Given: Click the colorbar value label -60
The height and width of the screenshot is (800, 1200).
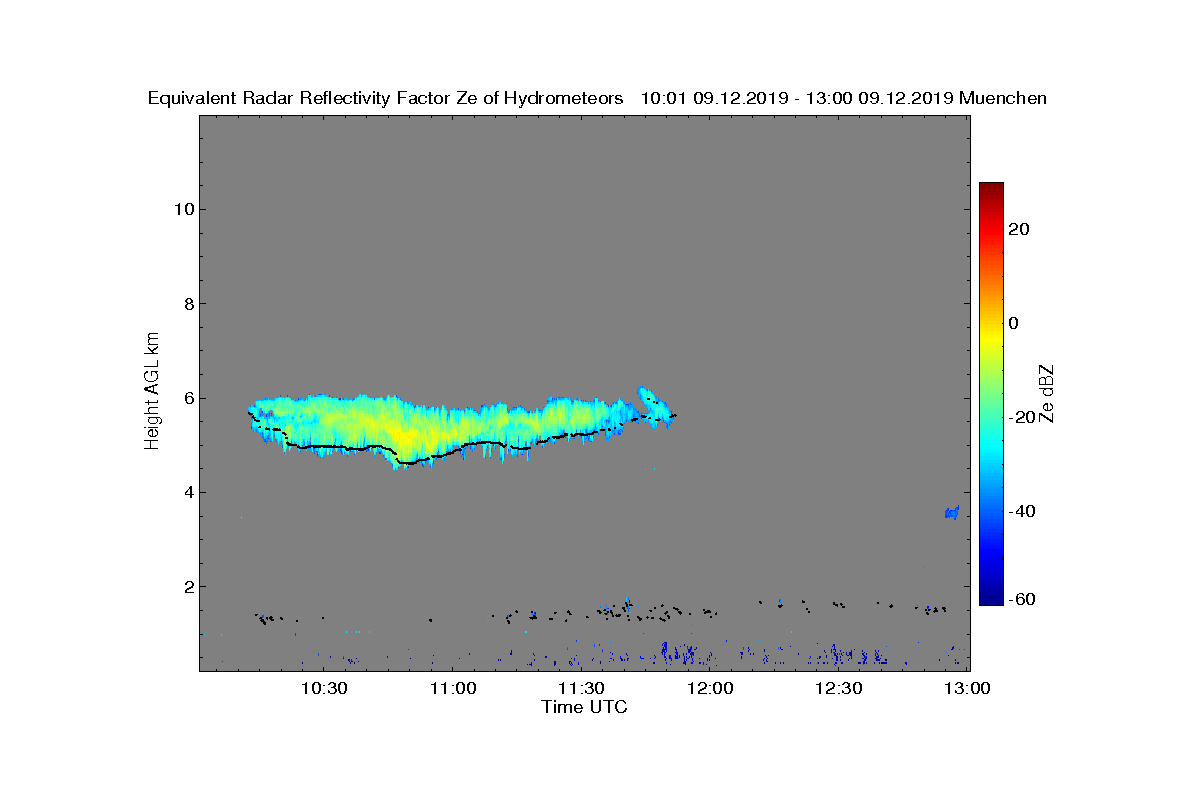Looking at the screenshot, I should (x=1022, y=599).
